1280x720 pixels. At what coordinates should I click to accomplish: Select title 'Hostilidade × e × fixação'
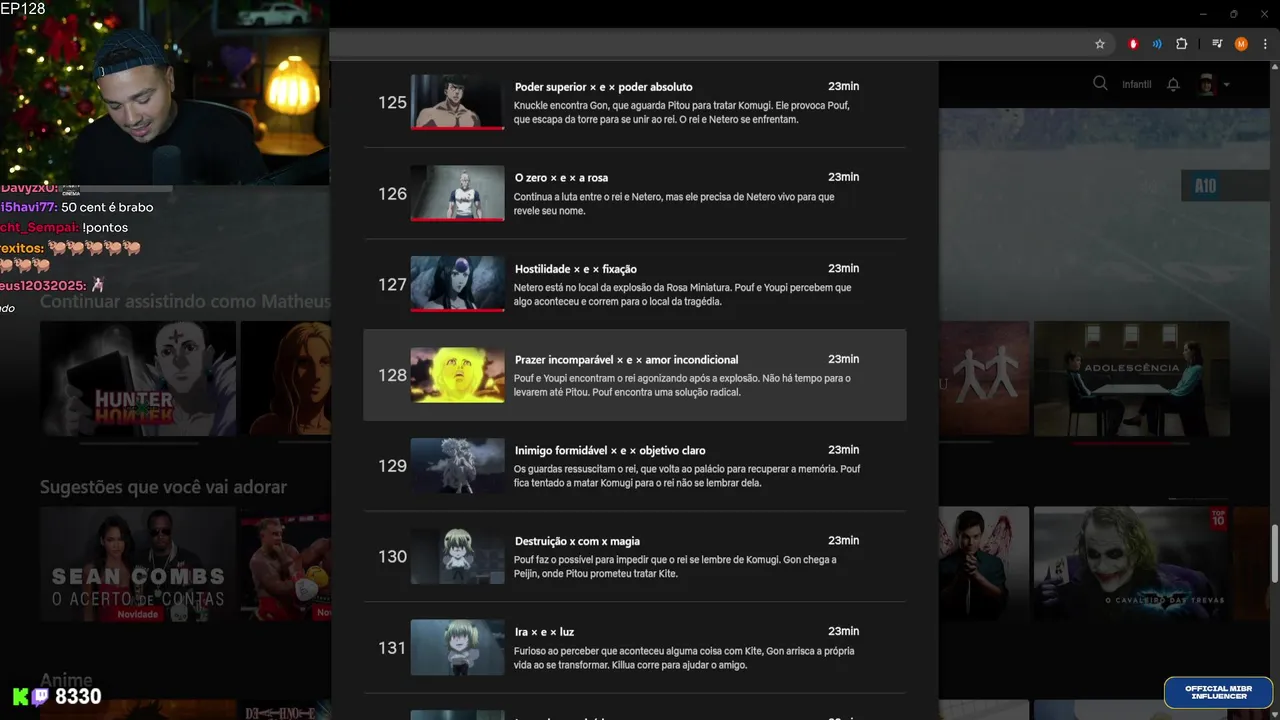[575, 269]
